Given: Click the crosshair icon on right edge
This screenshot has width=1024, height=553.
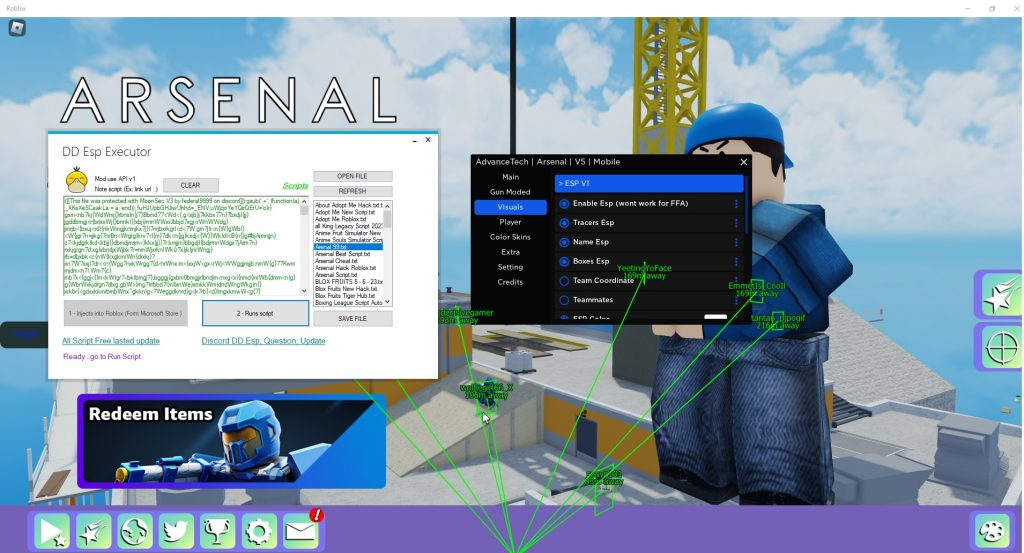Looking at the screenshot, I should [x=1000, y=347].
